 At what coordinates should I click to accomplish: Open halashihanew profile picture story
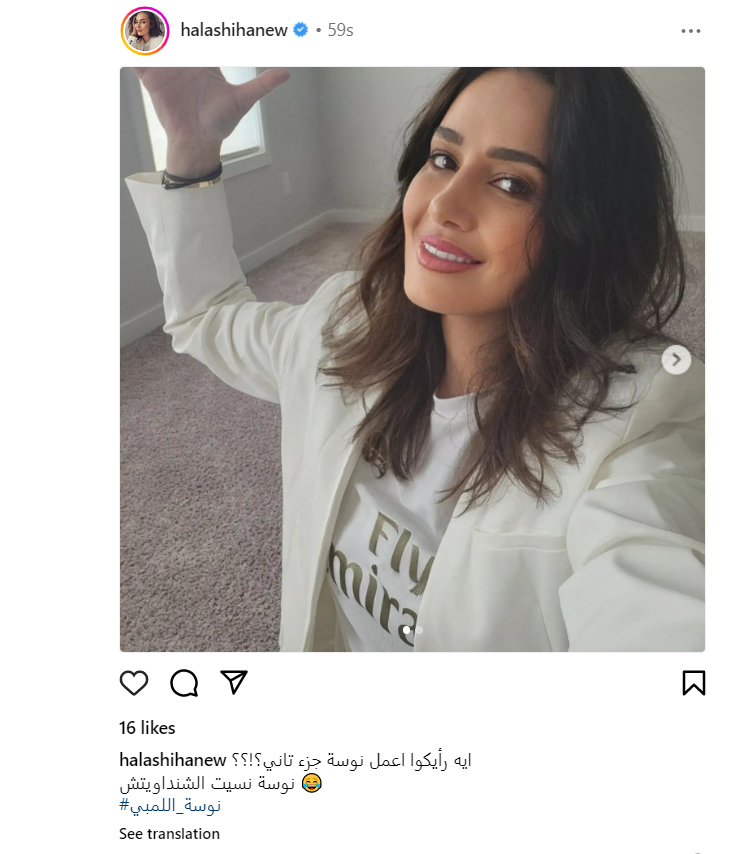click(145, 31)
